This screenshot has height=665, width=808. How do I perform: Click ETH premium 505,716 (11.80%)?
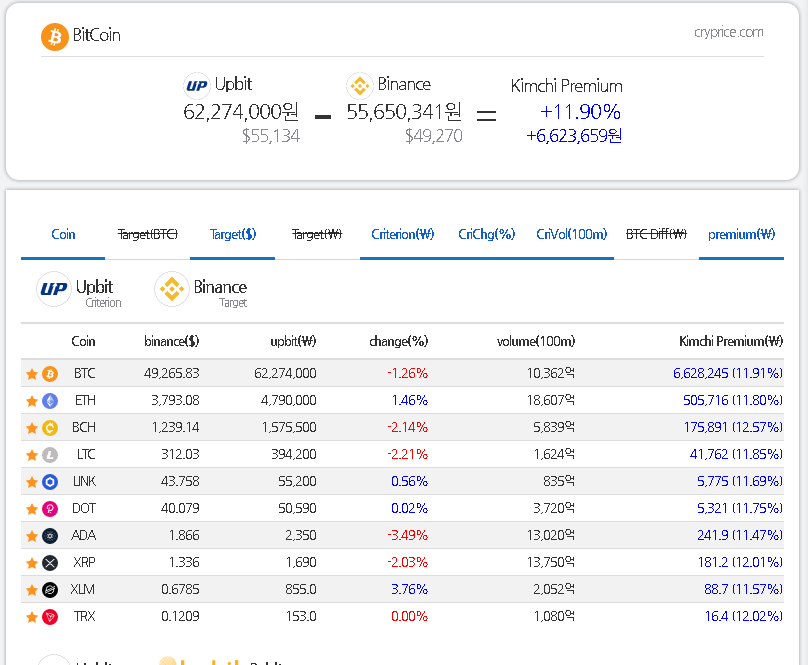[733, 401]
